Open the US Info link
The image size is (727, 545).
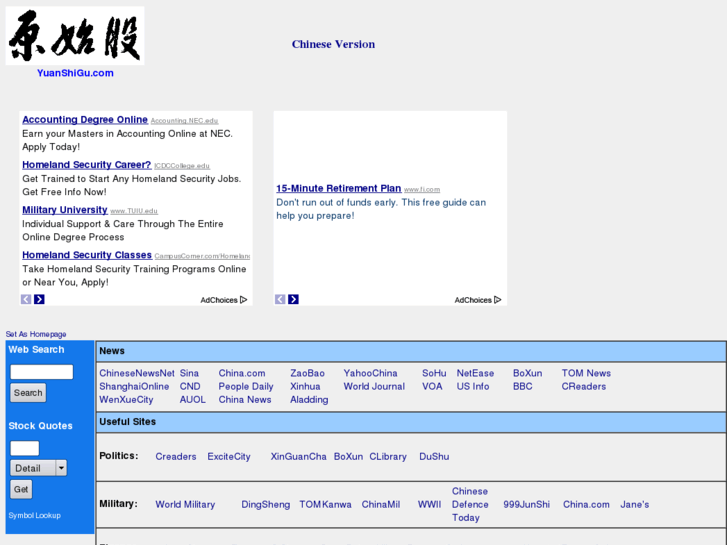(473, 386)
